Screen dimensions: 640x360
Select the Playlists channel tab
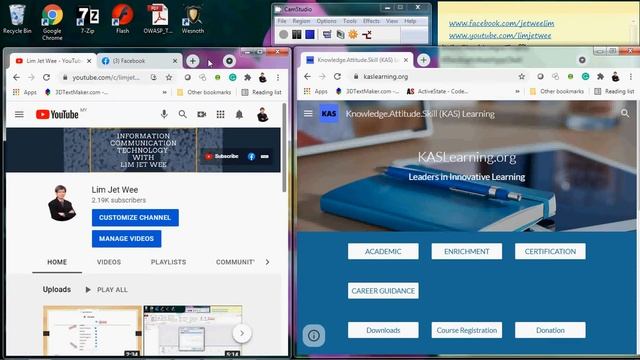pos(168,262)
